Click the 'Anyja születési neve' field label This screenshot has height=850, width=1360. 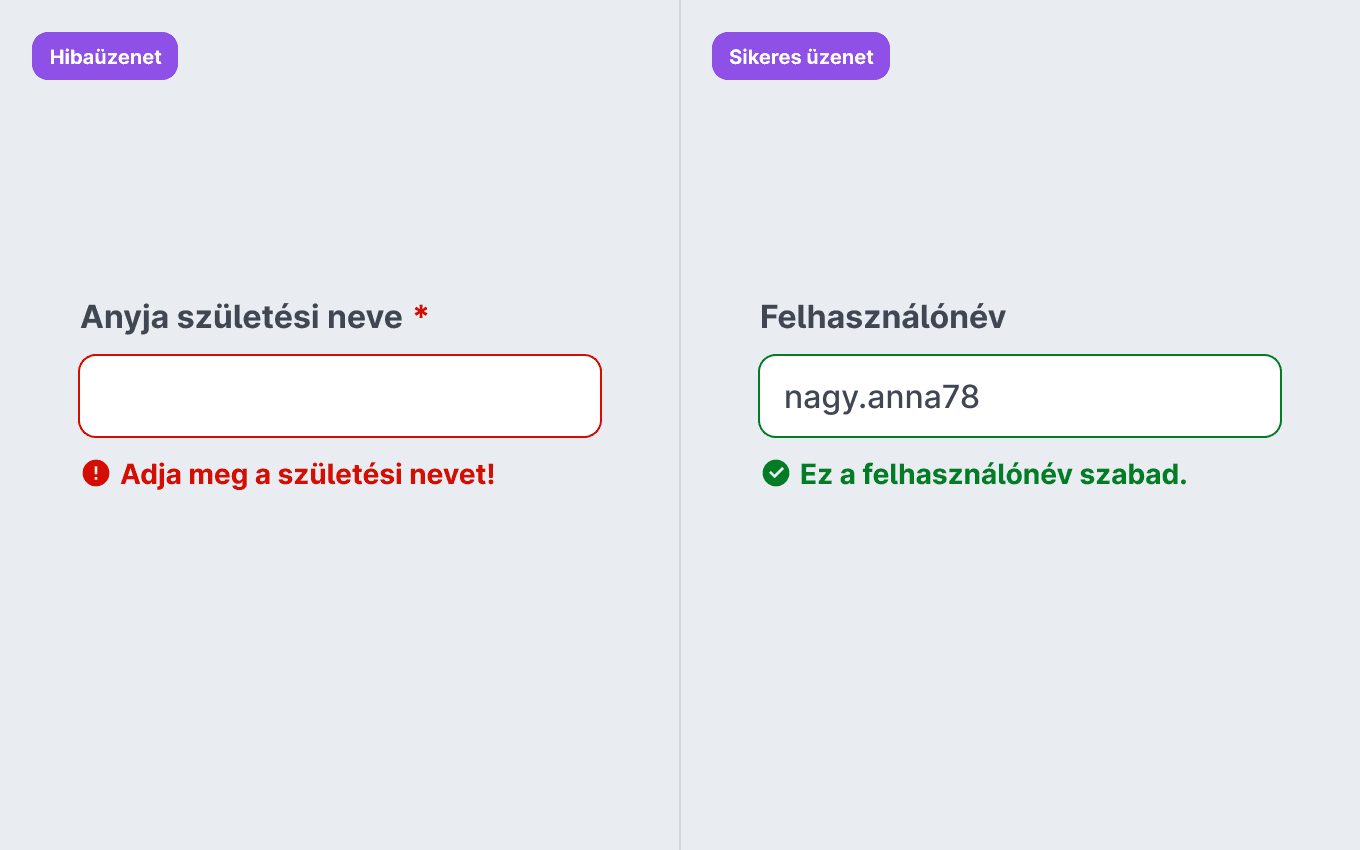[241, 318]
